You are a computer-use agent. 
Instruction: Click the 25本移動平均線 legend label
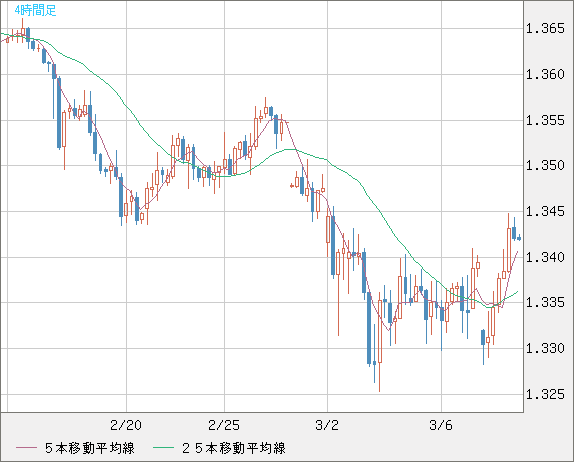click(x=234, y=448)
